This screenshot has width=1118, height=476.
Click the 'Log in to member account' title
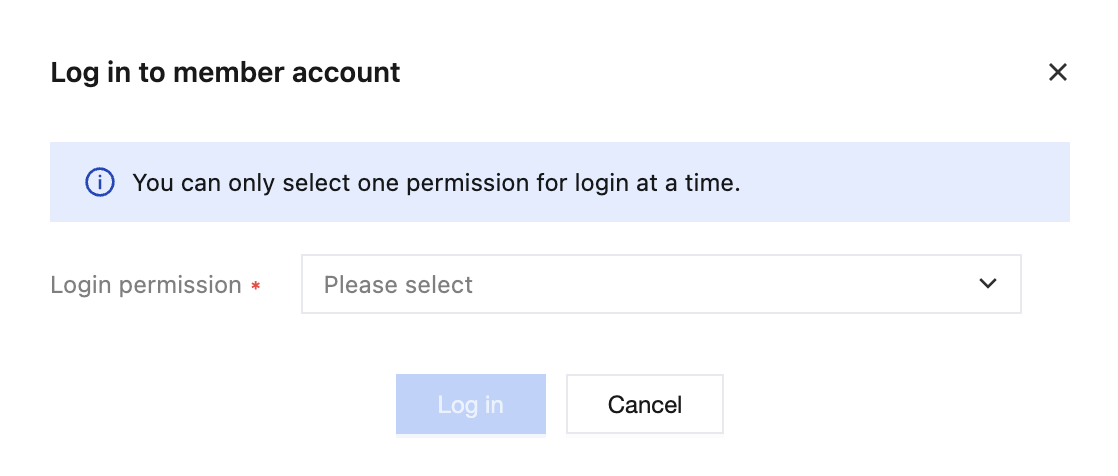(x=225, y=73)
